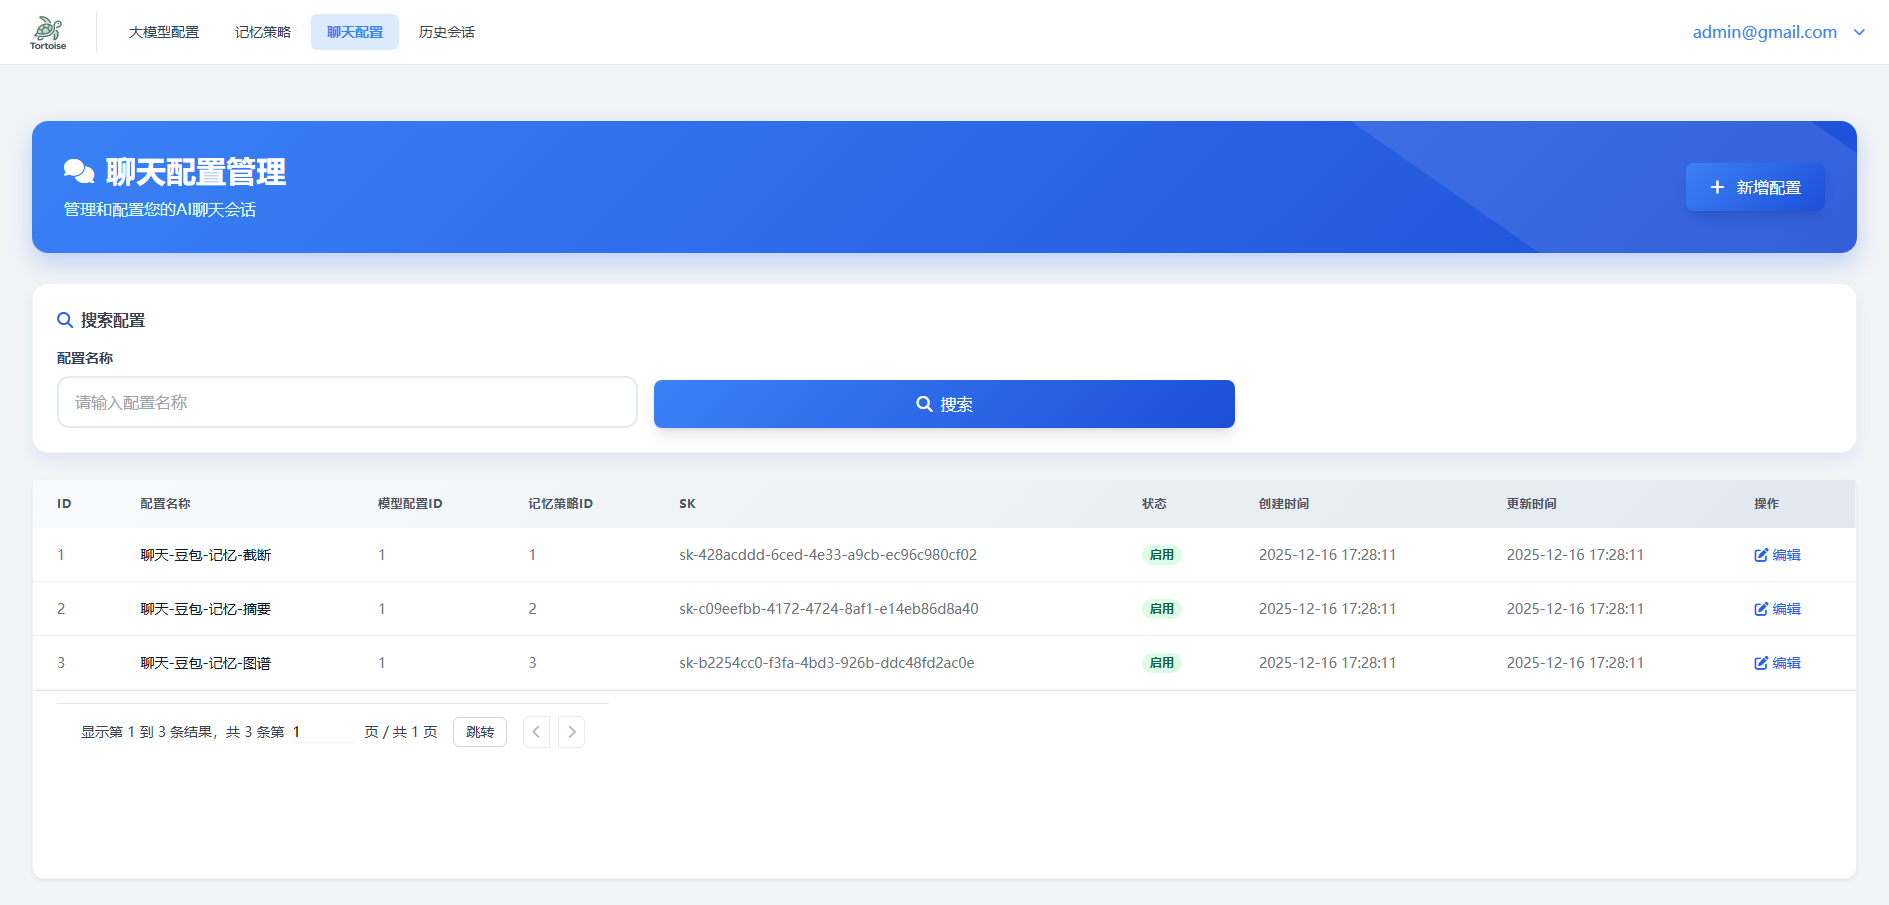Click the 新增配置 button
1889x905 pixels.
point(1755,187)
